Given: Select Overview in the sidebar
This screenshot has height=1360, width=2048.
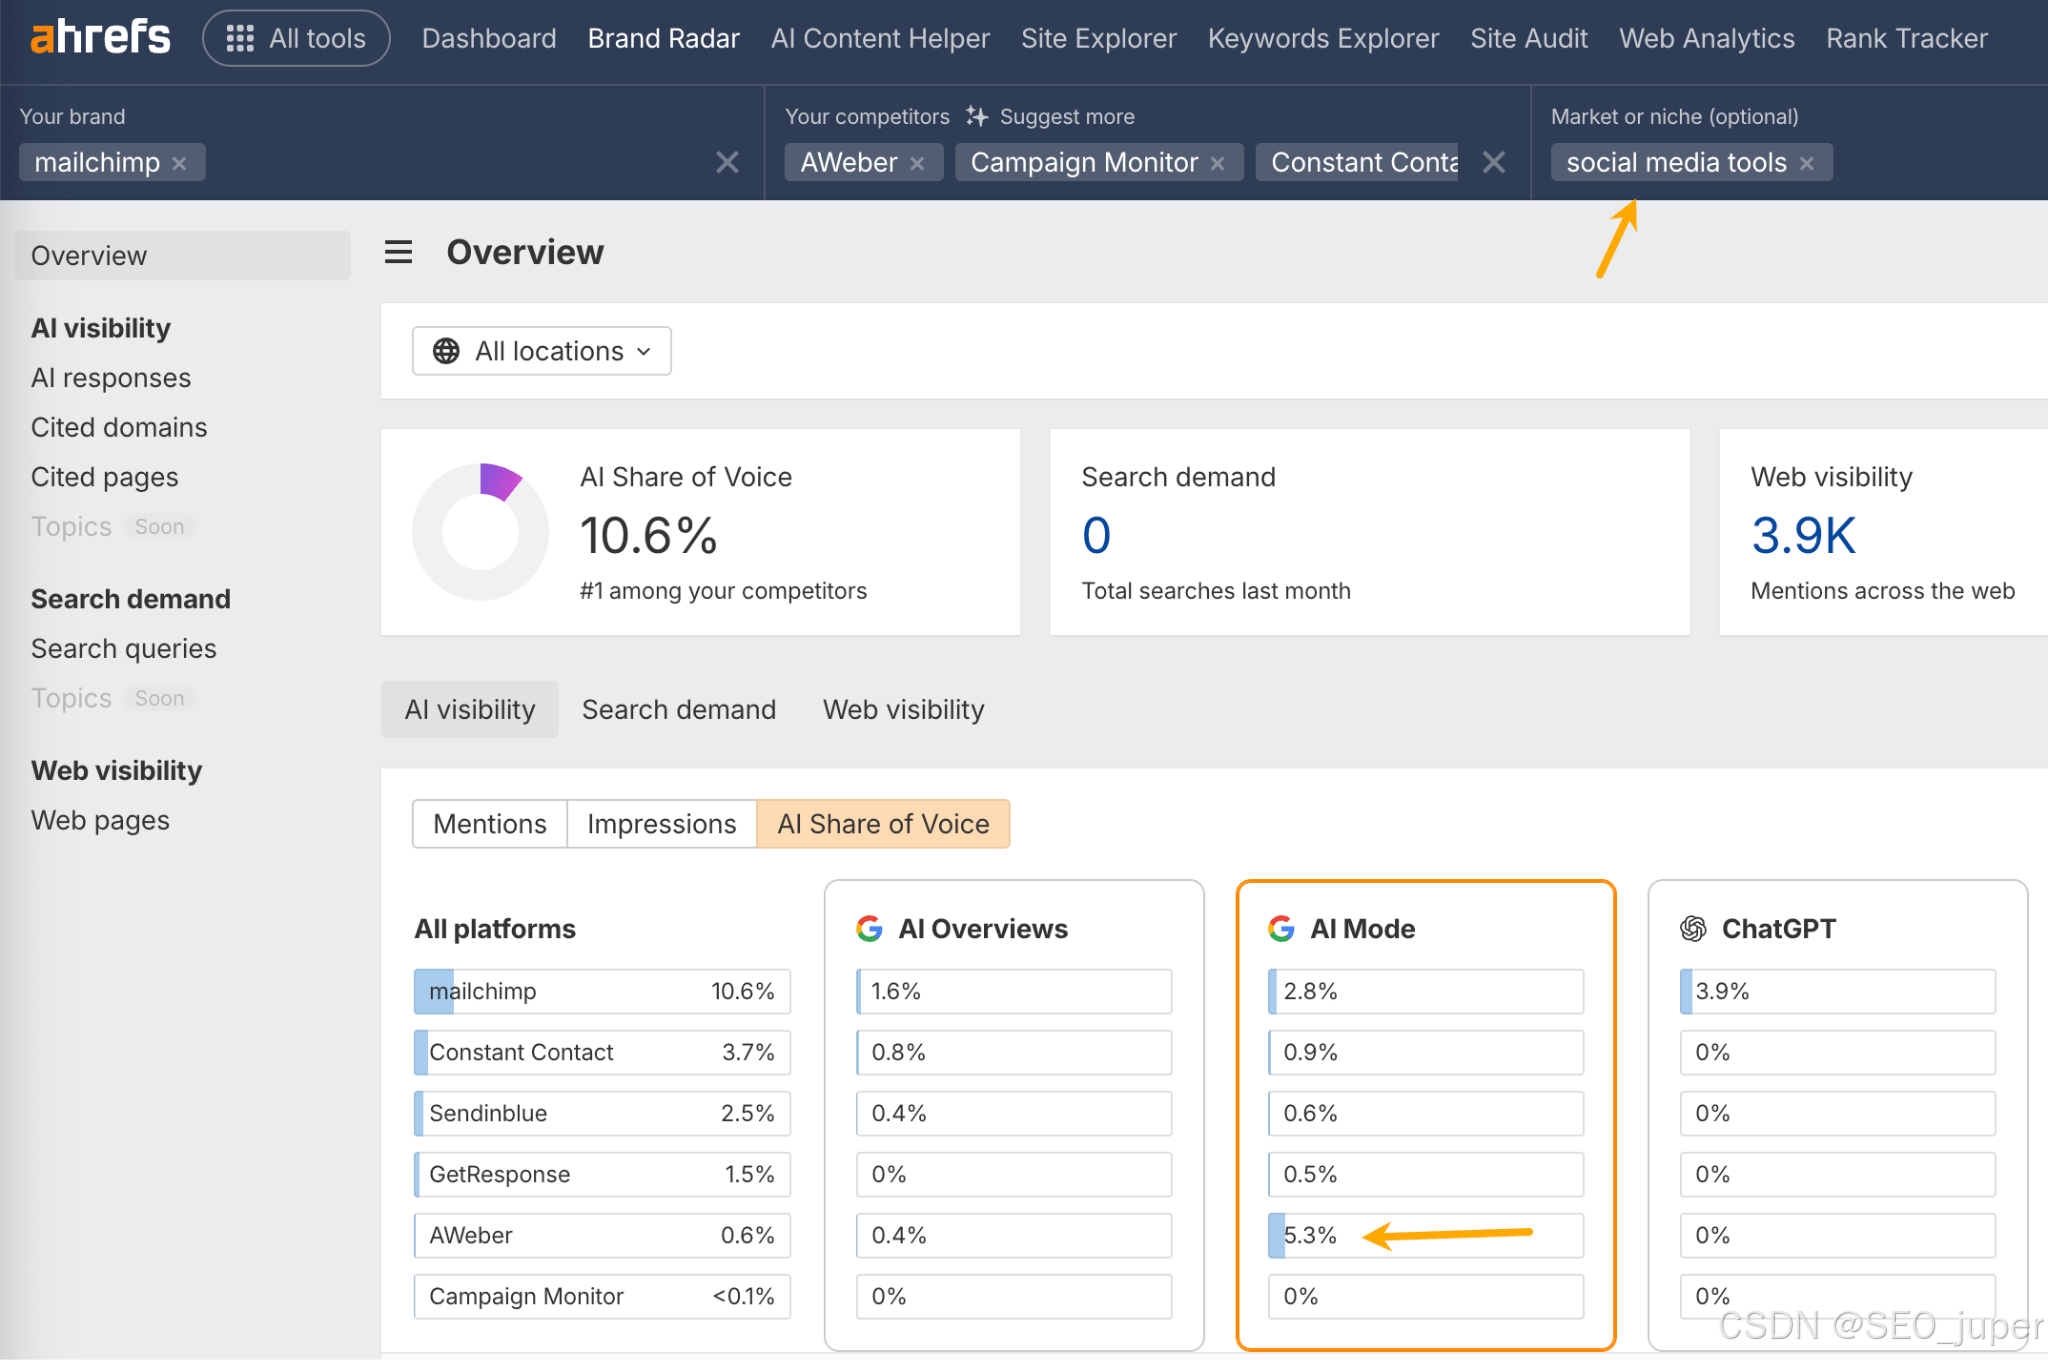Looking at the screenshot, I should 183,256.
